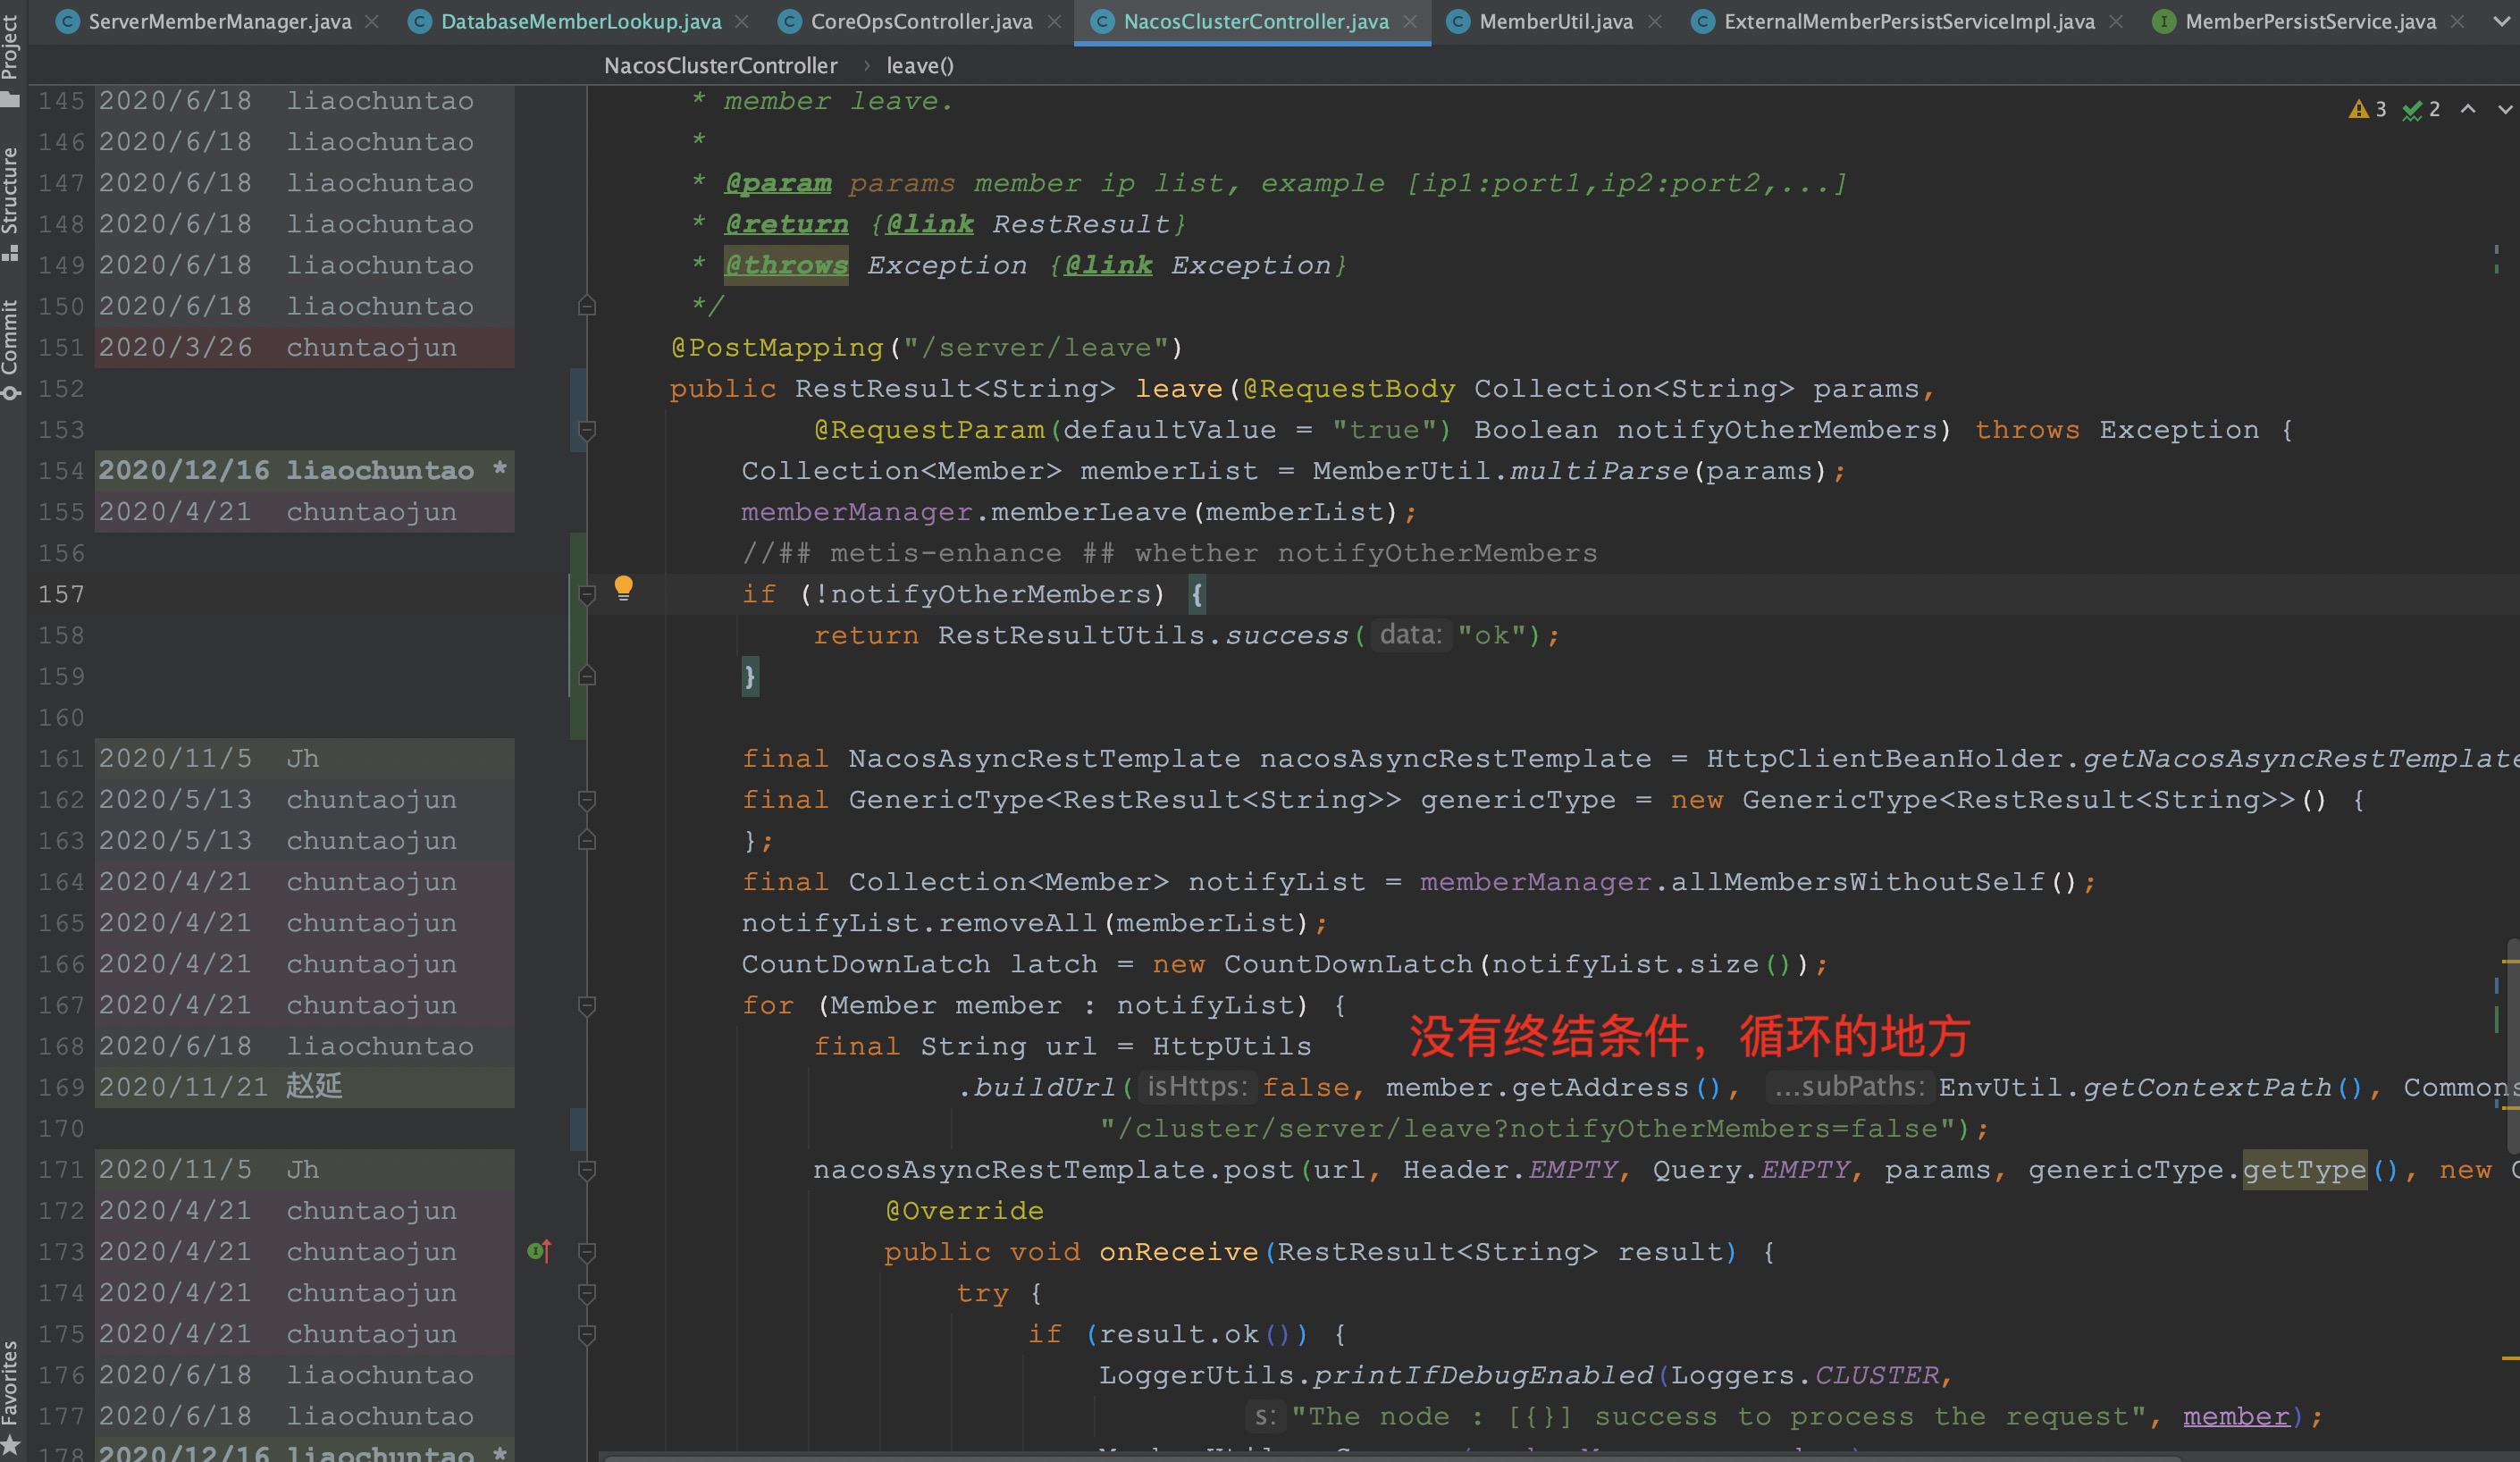
Task: Go to previous highlighted error arrow
Action: point(2468,109)
